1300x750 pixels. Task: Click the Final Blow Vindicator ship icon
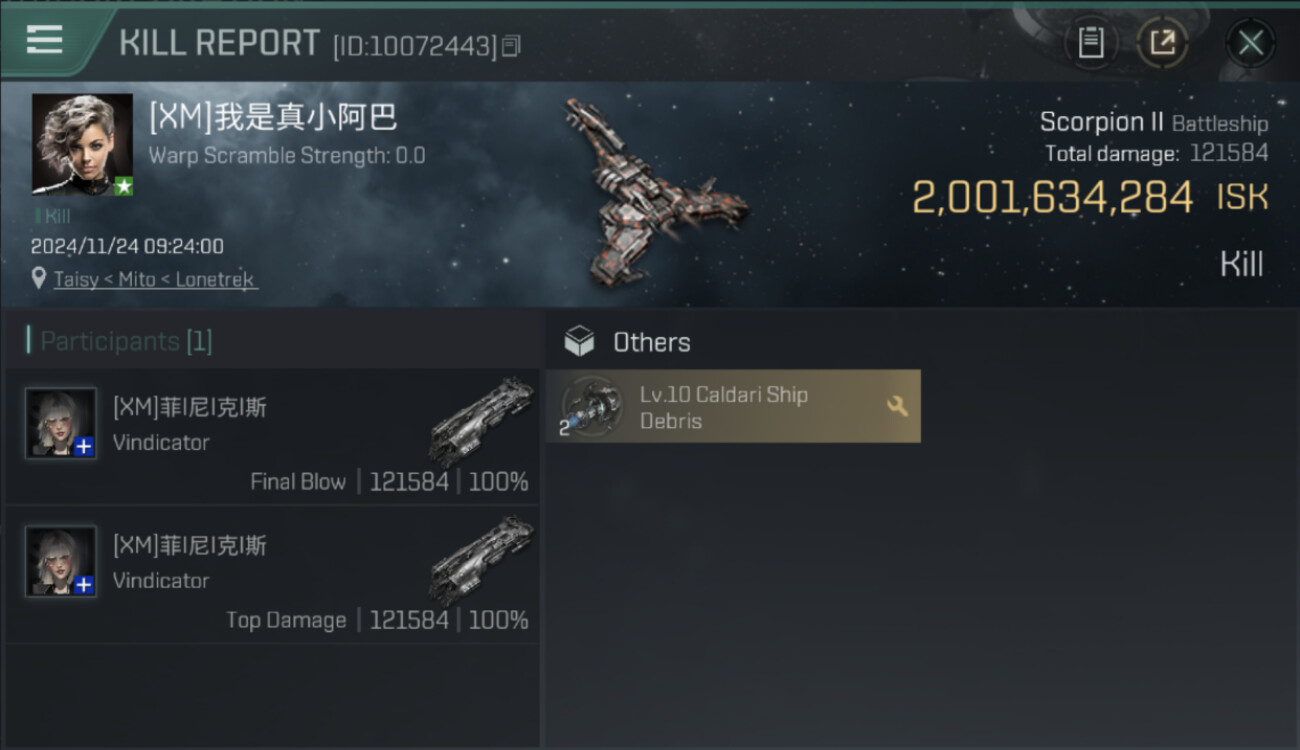click(x=481, y=421)
